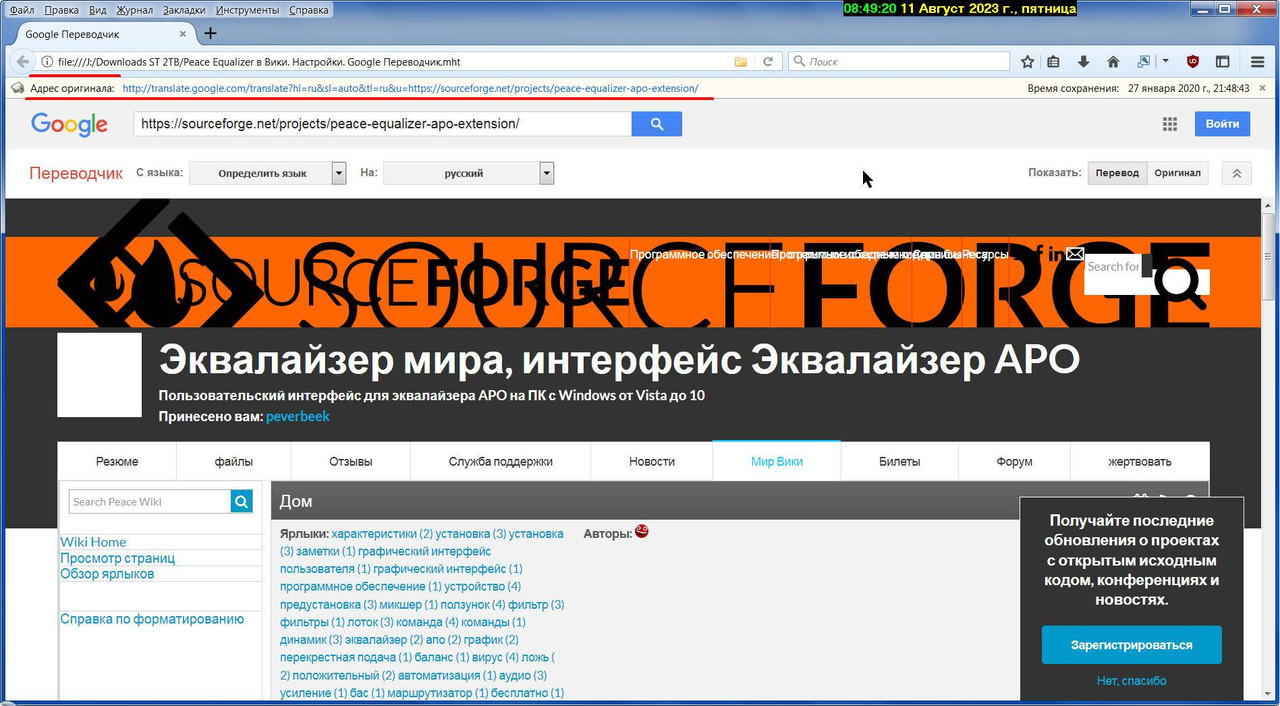Image resolution: width=1280 pixels, height=706 pixels.
Task: Open Просмотр страниц sidebar link
Action: point(117,558)
